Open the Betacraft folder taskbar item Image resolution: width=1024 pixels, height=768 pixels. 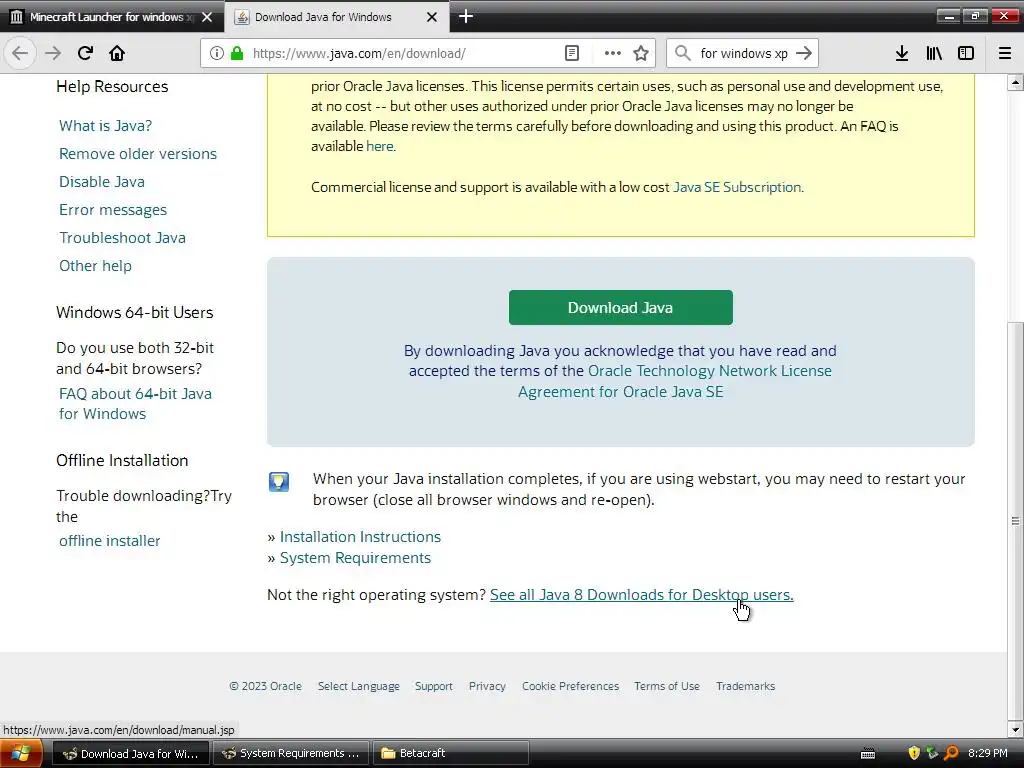point(451,754)
